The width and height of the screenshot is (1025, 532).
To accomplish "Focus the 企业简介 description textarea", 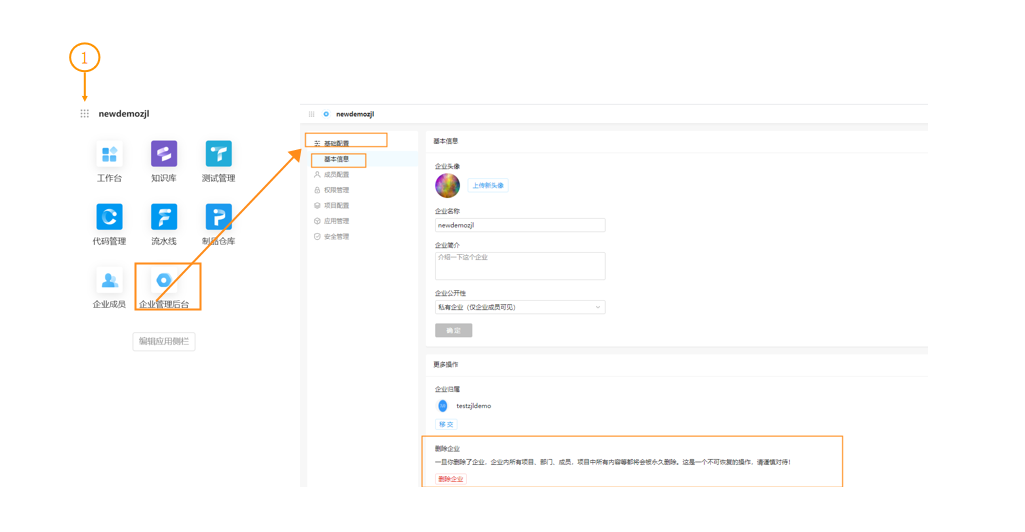I will (520, 266).
